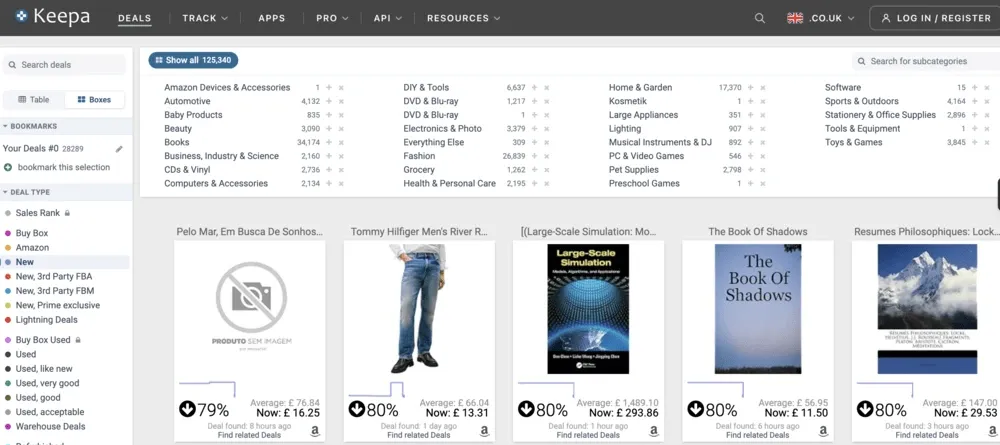Click Find related Deals under Tommy Hilfiger

click(418, 435)
